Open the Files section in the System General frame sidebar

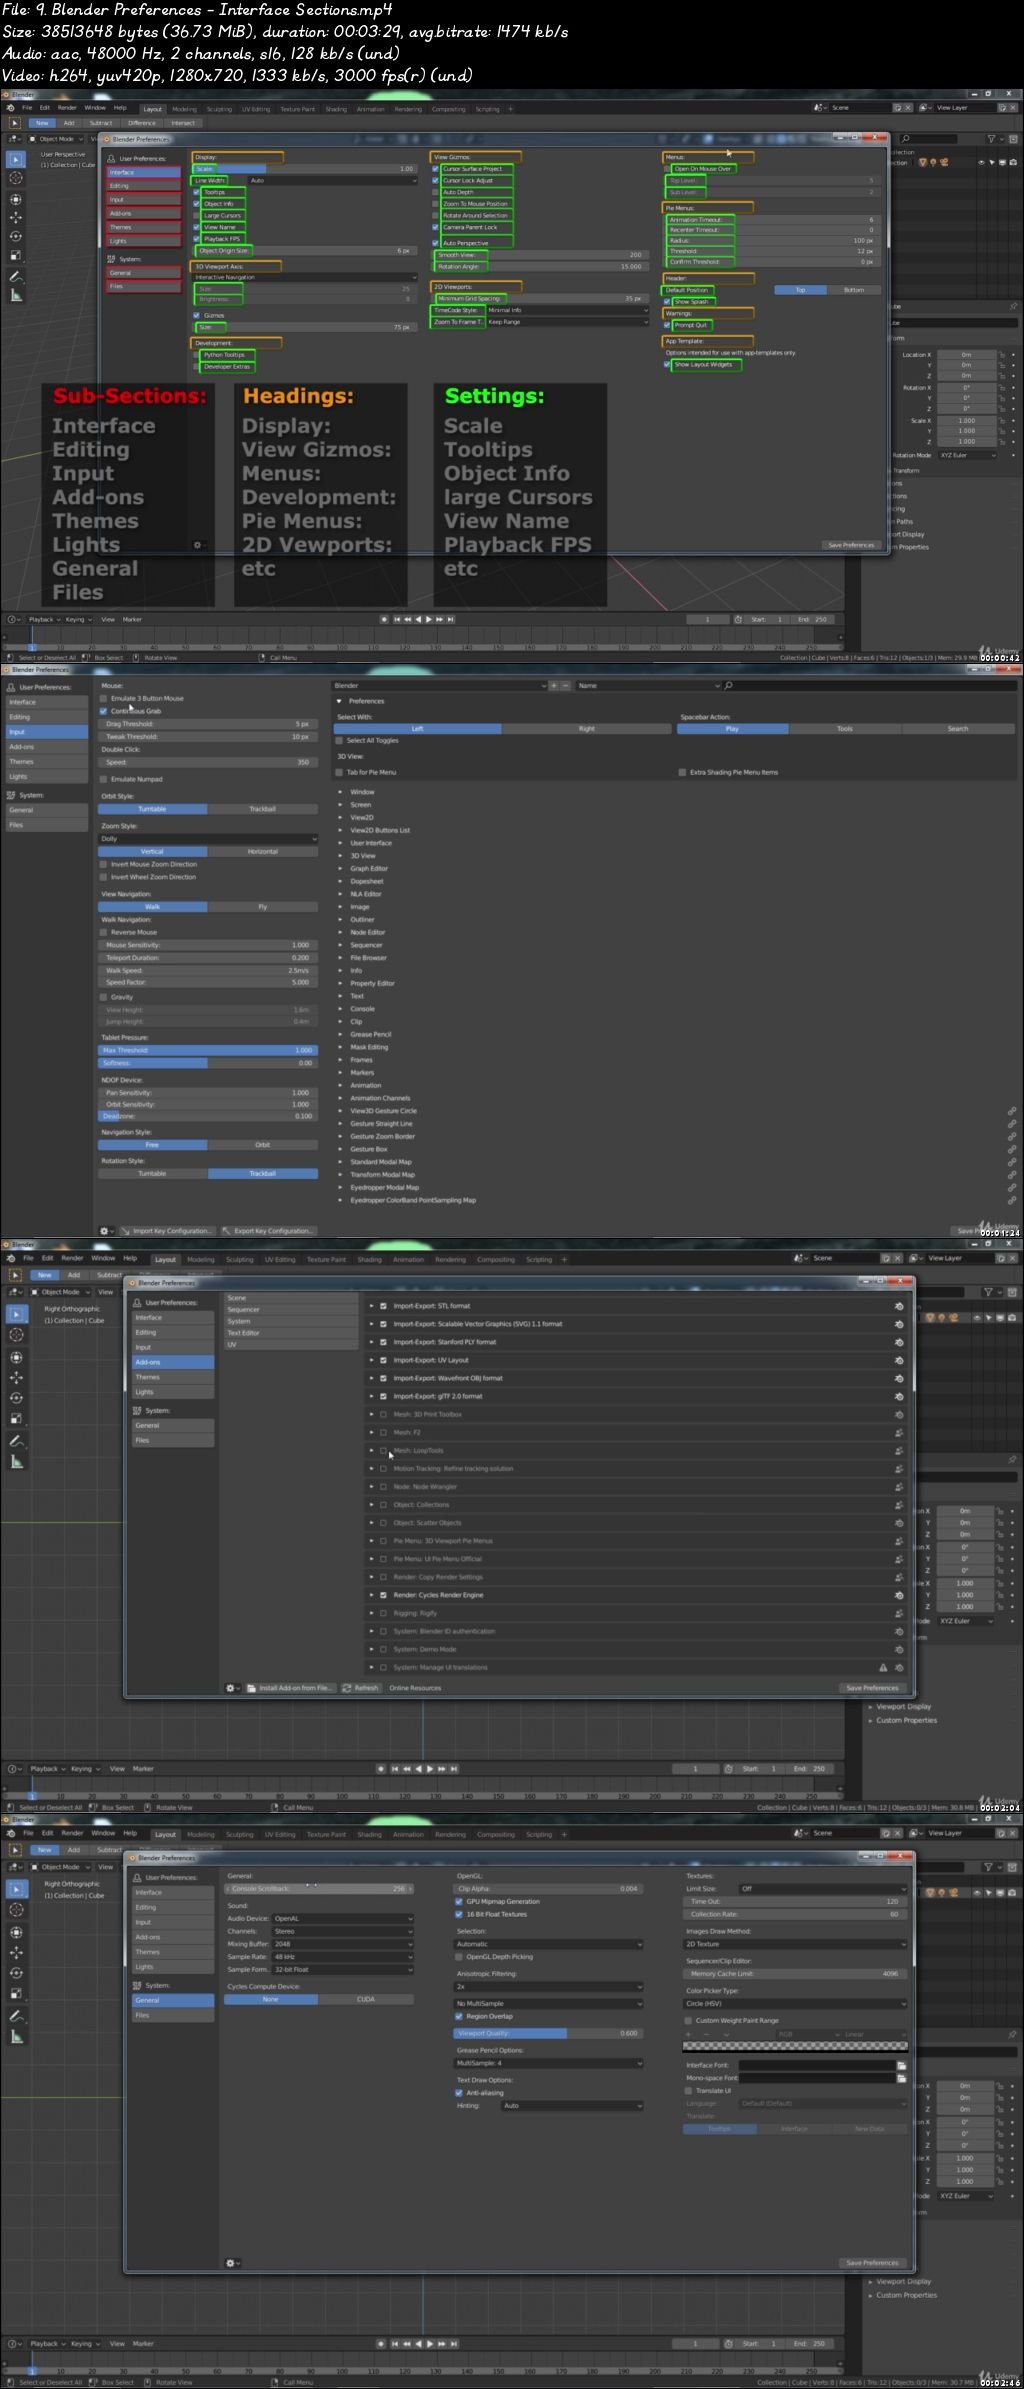tap(173, 2015)
